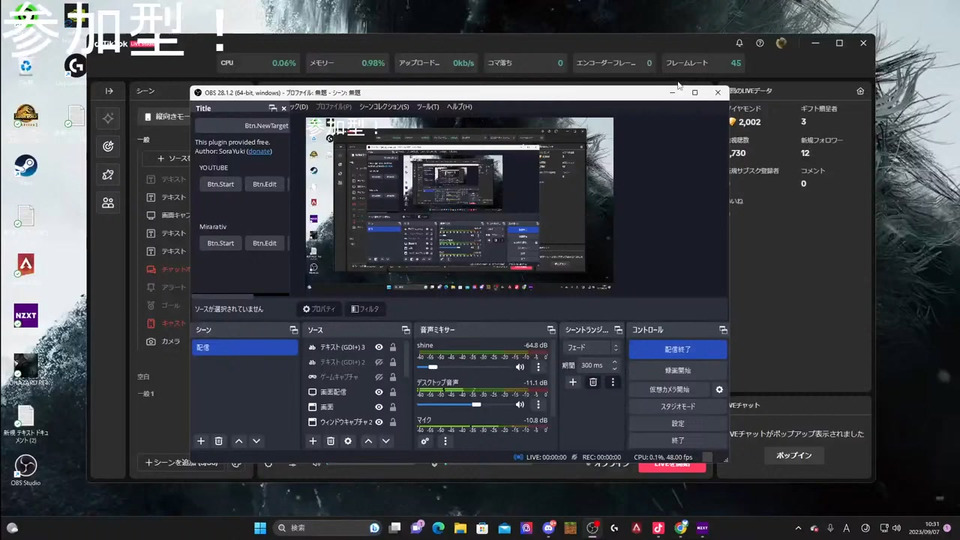Click 配信終了 button in OBS controls

(678, 350)
